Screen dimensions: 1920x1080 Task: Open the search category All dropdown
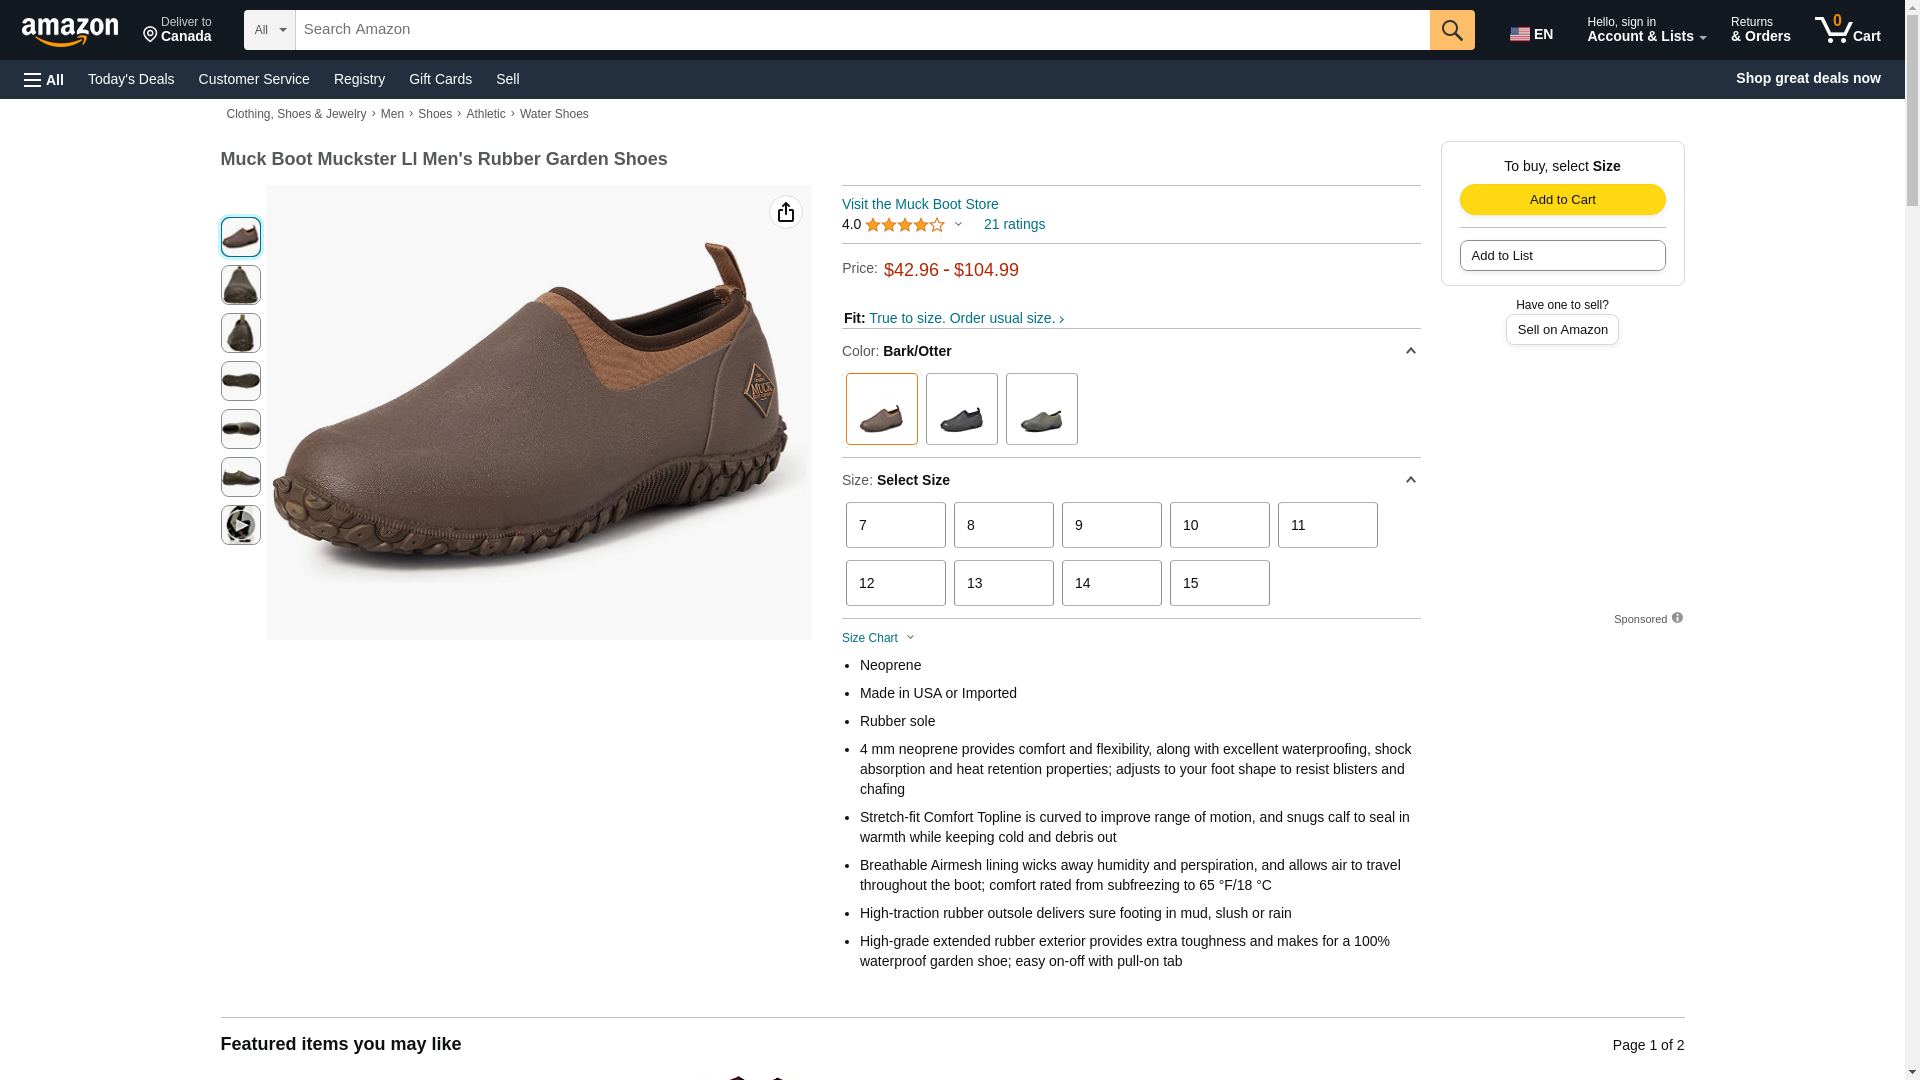pyautogui.click(x=269, y=30)
